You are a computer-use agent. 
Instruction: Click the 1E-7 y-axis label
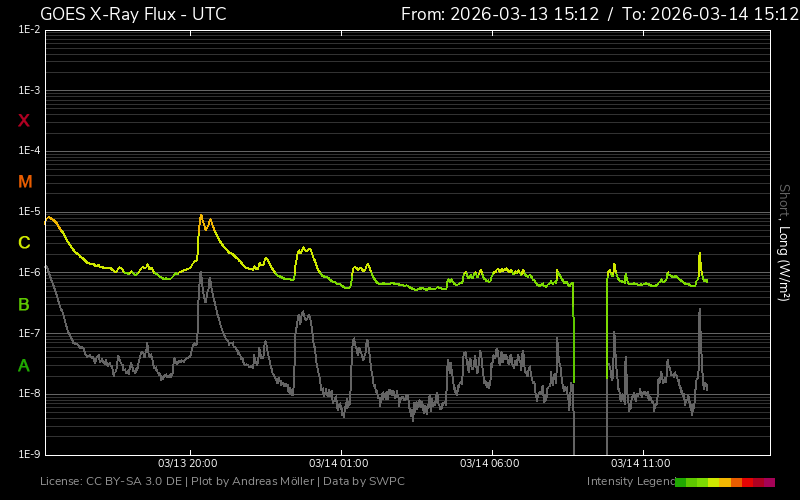[29, 333]
